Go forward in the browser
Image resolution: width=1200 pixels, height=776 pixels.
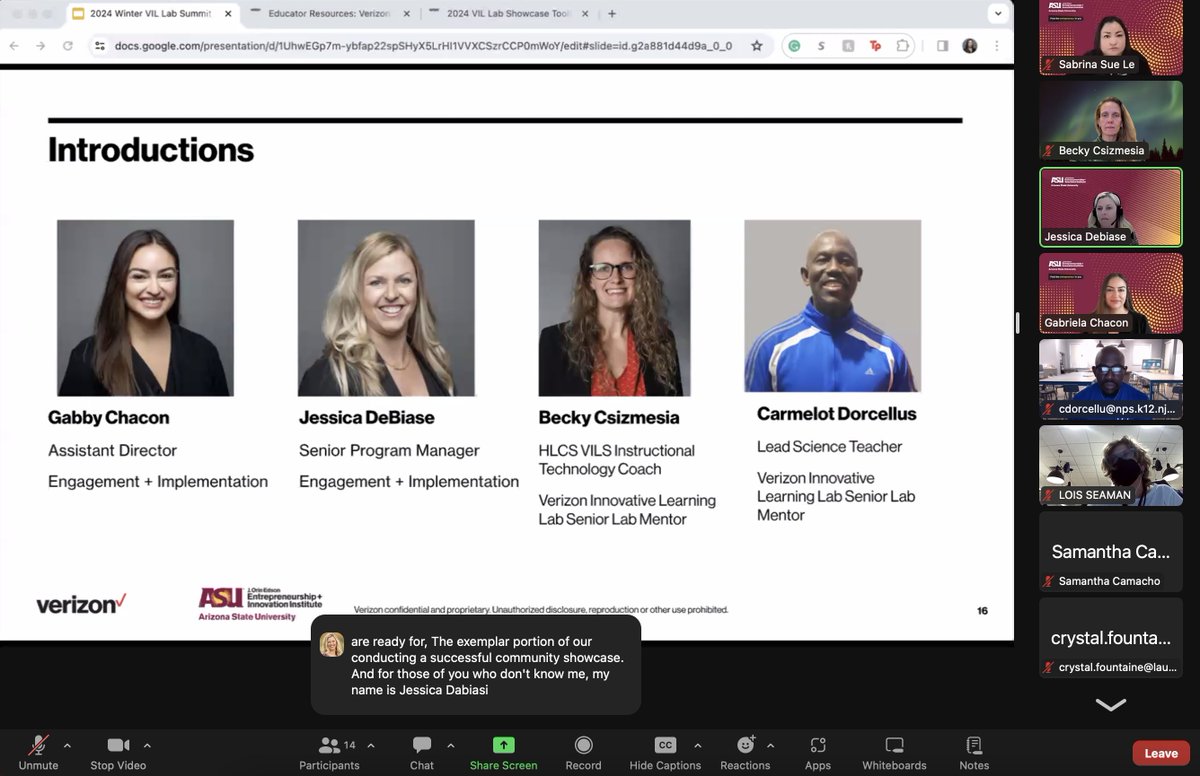pyautogui.click(x=40, y=46)
